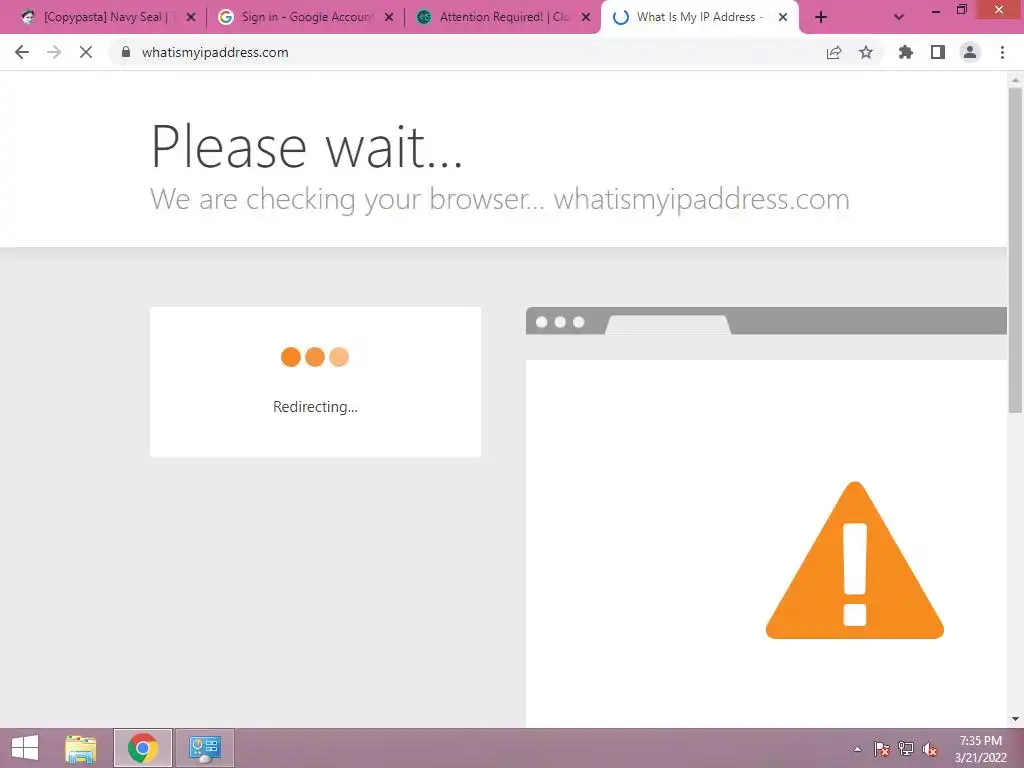Toggle the side panel icon

pyautogui.click(x=938, y=52)
